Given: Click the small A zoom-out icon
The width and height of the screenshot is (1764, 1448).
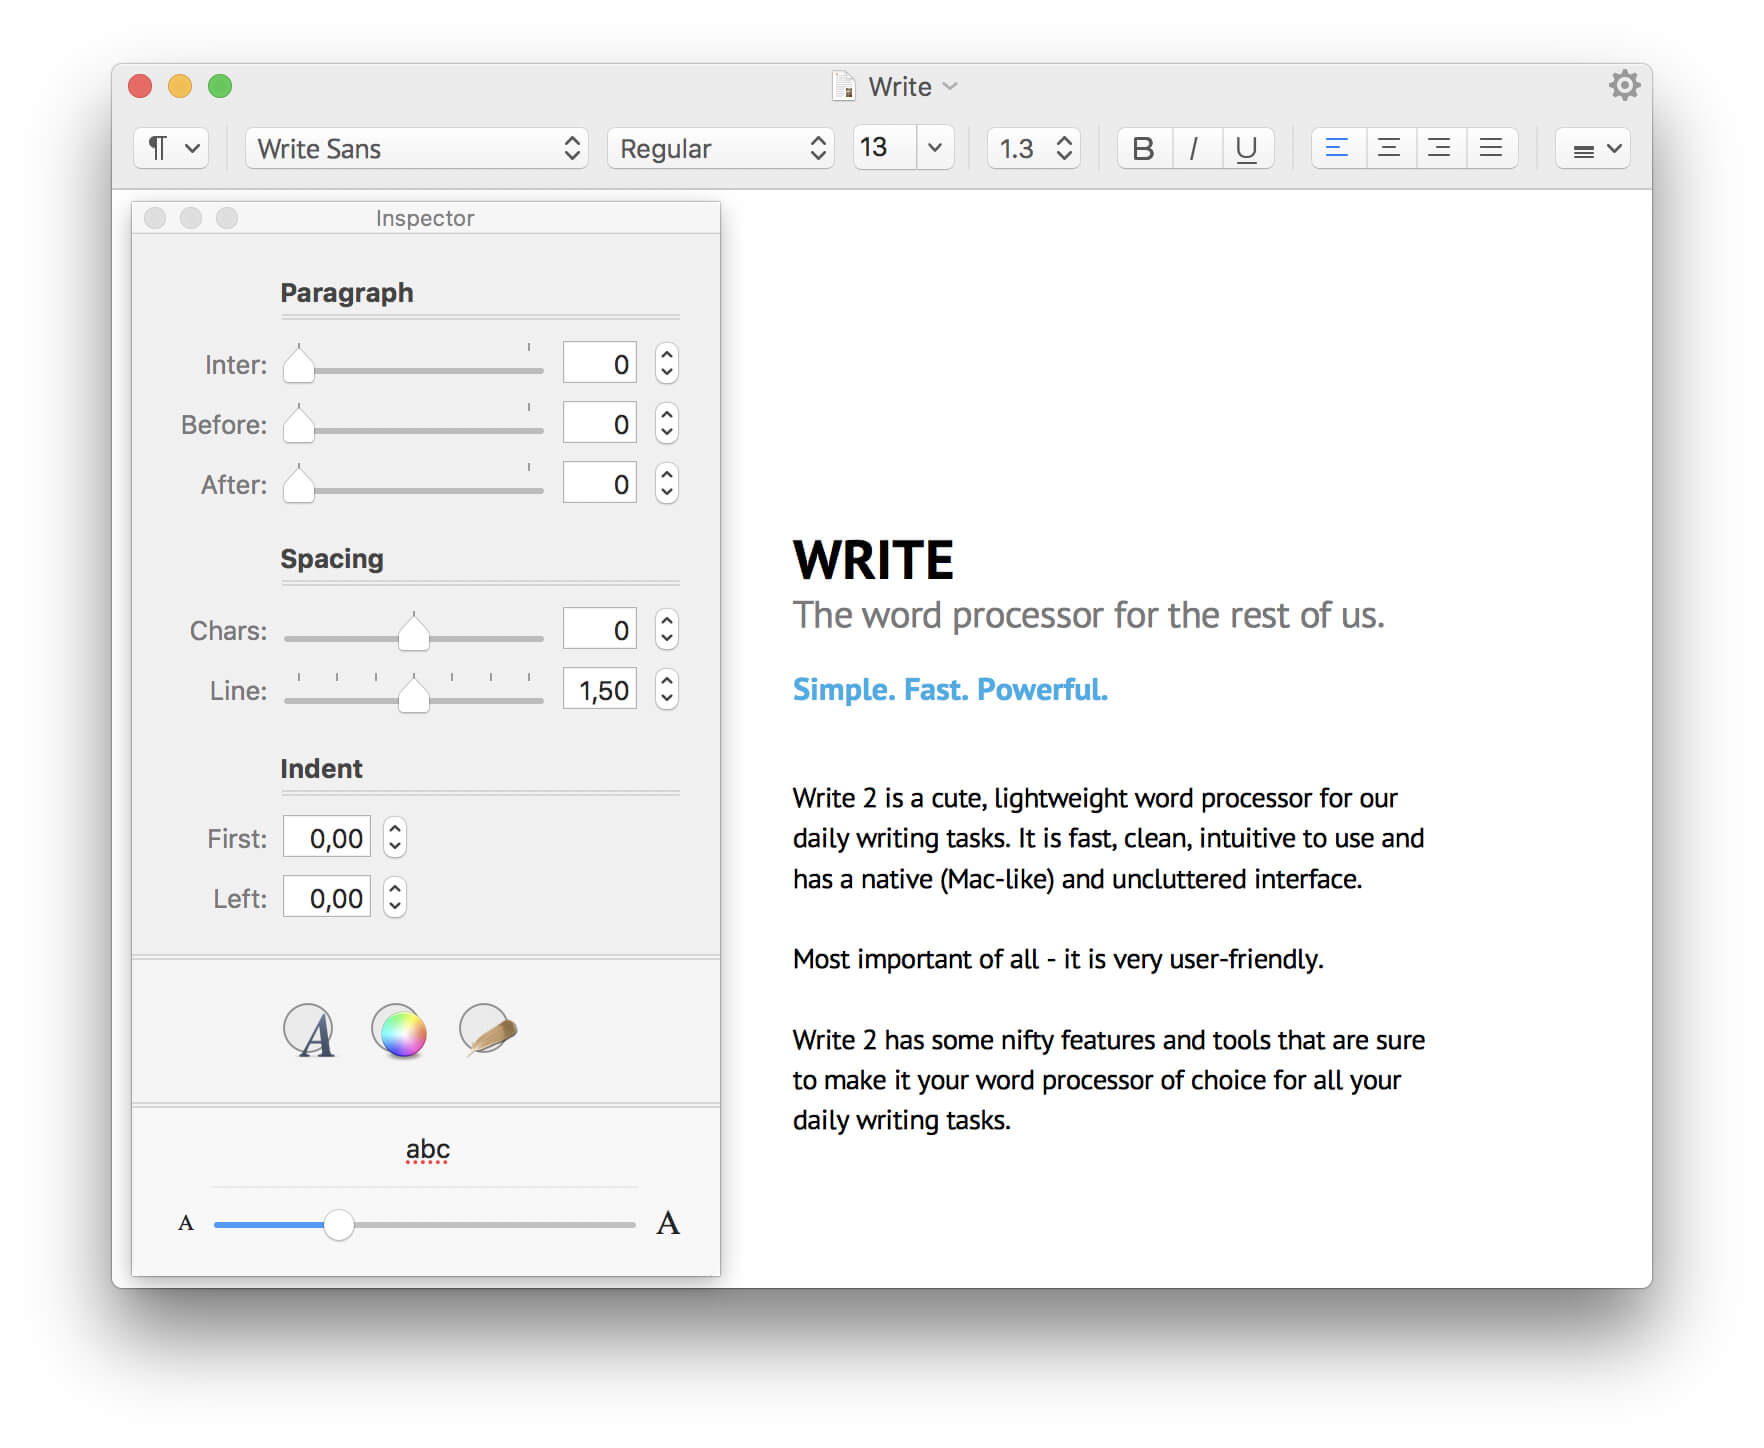Looking at the screenshot, I should click(x=186, y=1223).
